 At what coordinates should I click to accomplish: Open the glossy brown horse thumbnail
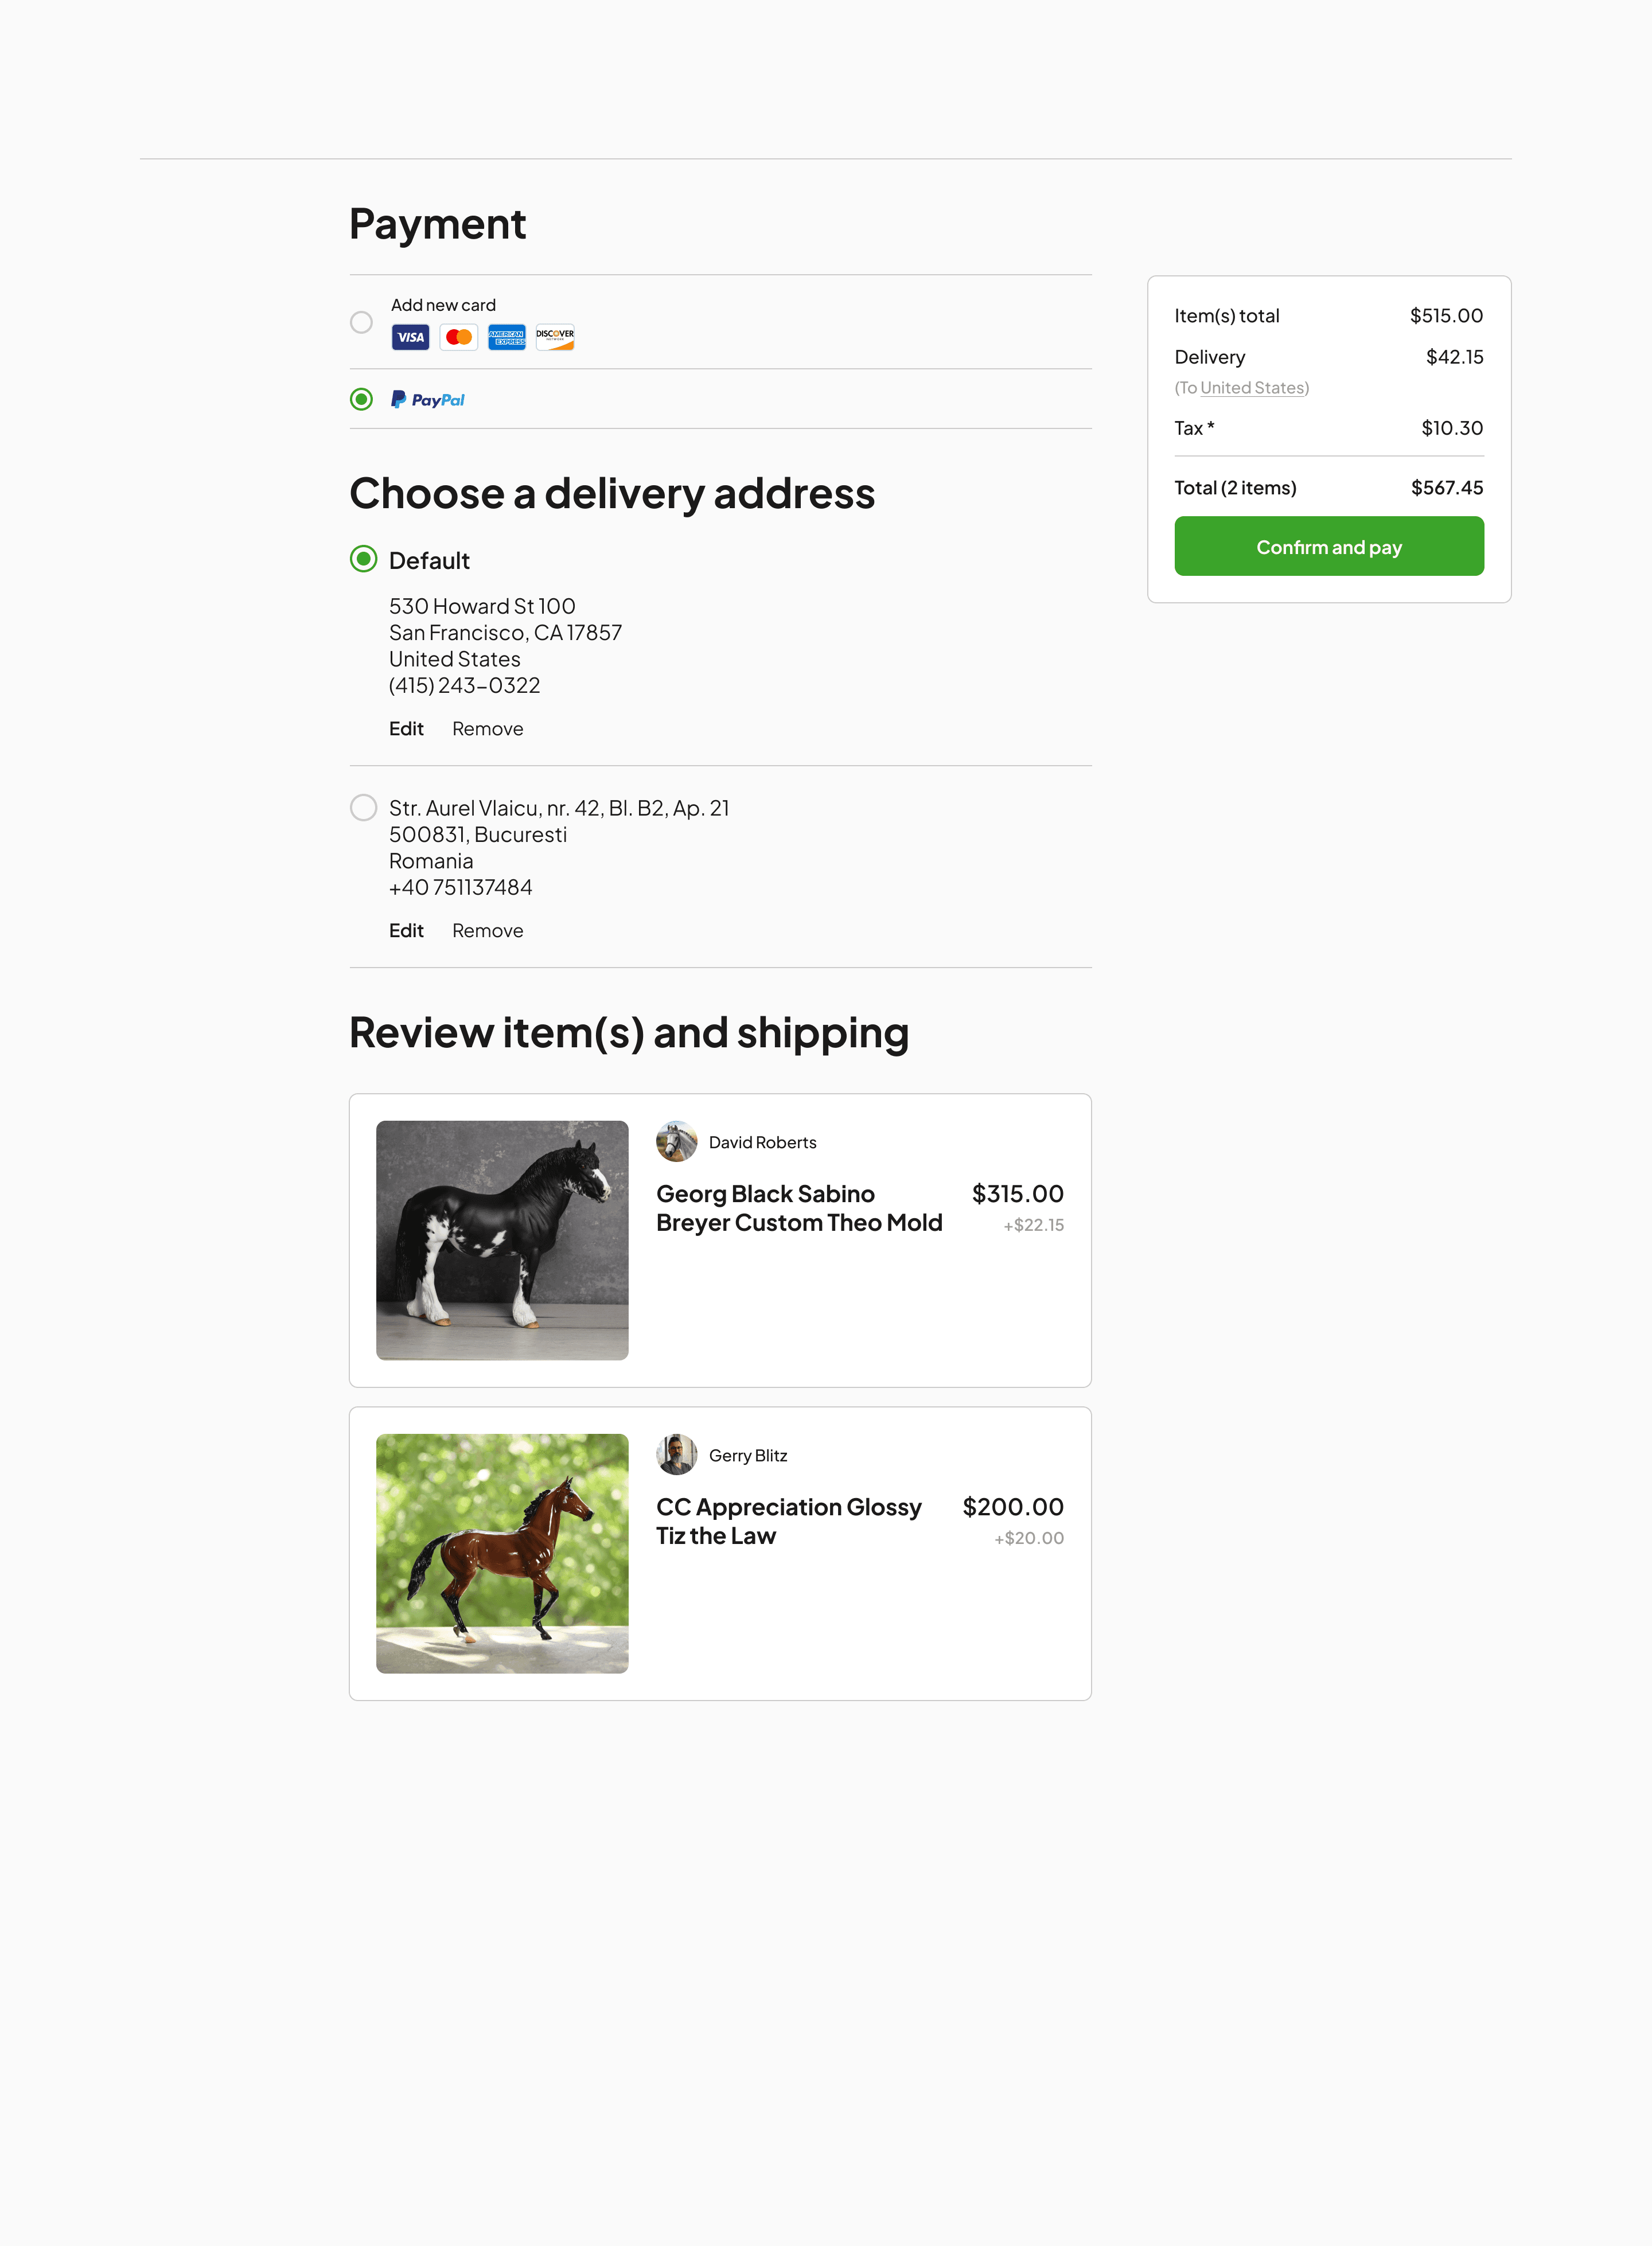pyautogui.click(x=502, y=1553)
